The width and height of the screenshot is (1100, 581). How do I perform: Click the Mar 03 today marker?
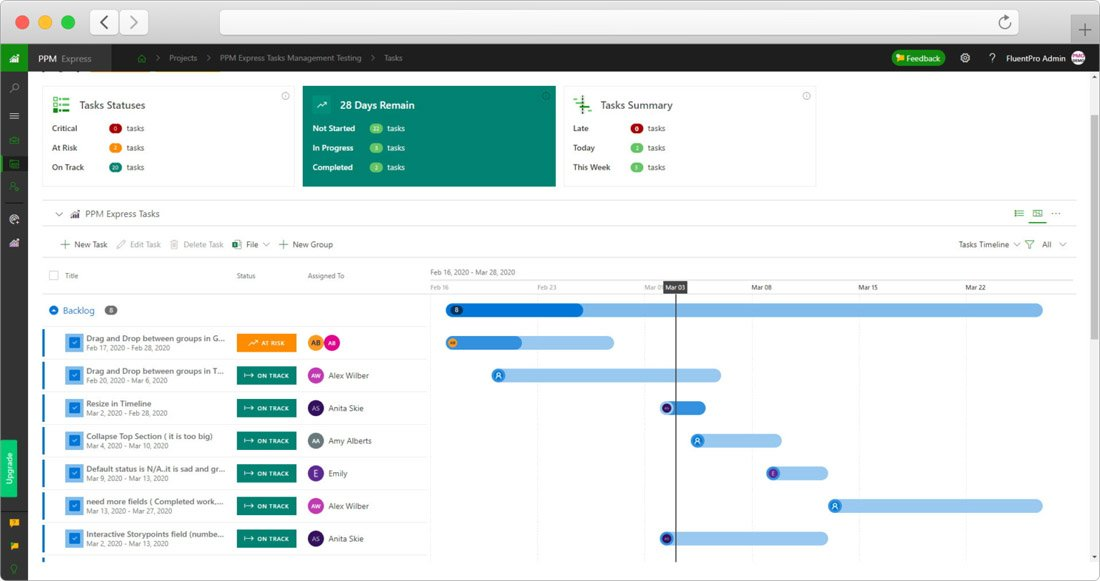tap(676, 287)
